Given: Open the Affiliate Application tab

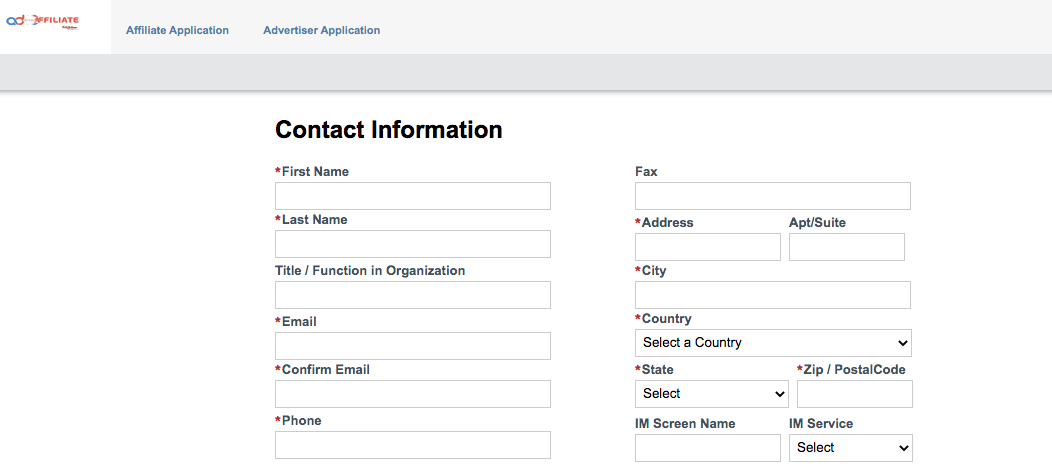Looking at the screenshot, I should tap(177, 30).
